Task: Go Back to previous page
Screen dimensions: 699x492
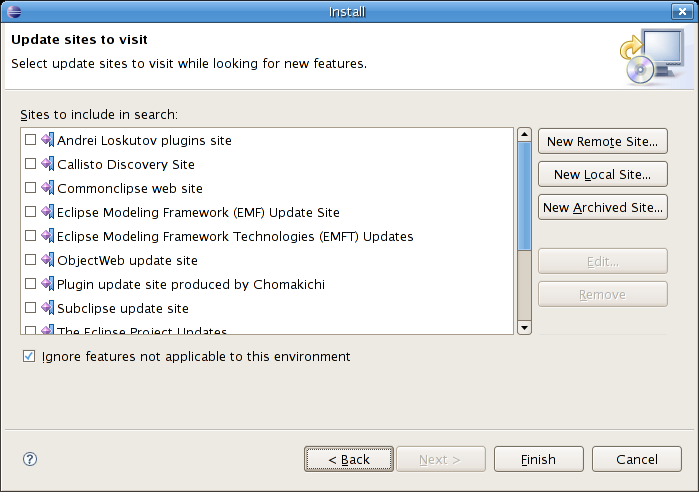Action: click(349, 459)
